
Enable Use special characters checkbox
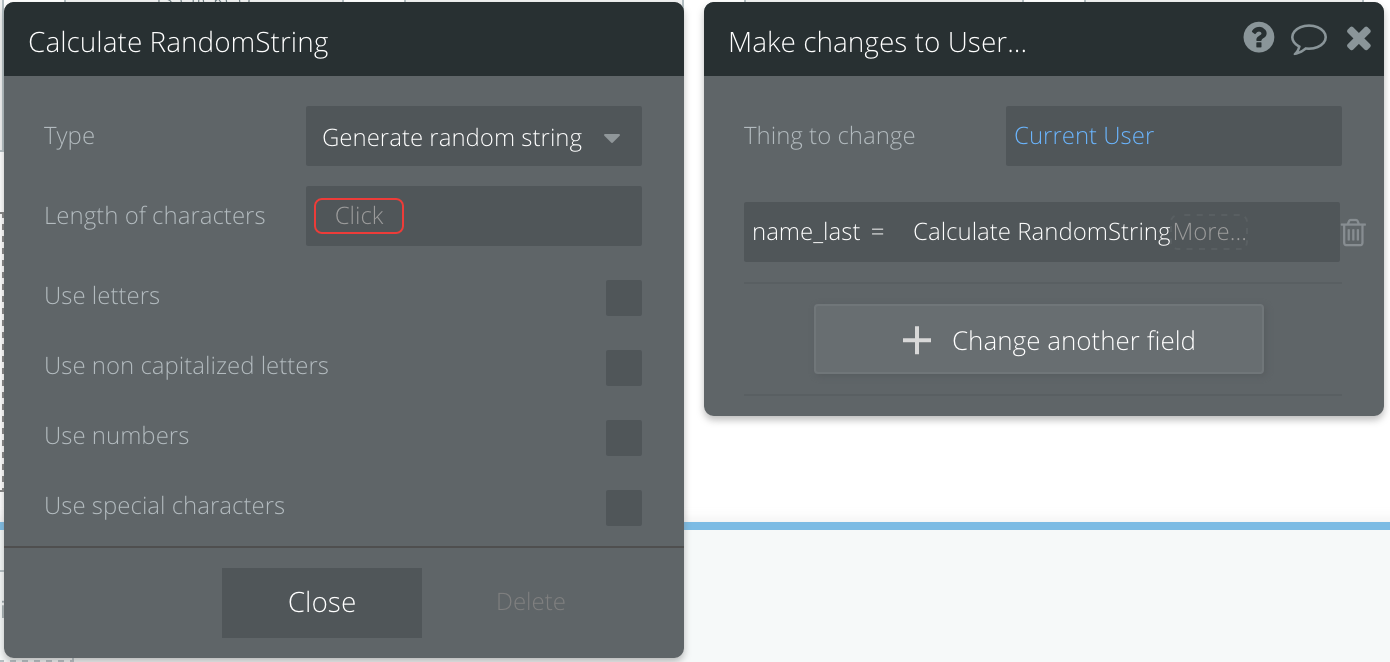pyautogui.click(x=623, y=508)
